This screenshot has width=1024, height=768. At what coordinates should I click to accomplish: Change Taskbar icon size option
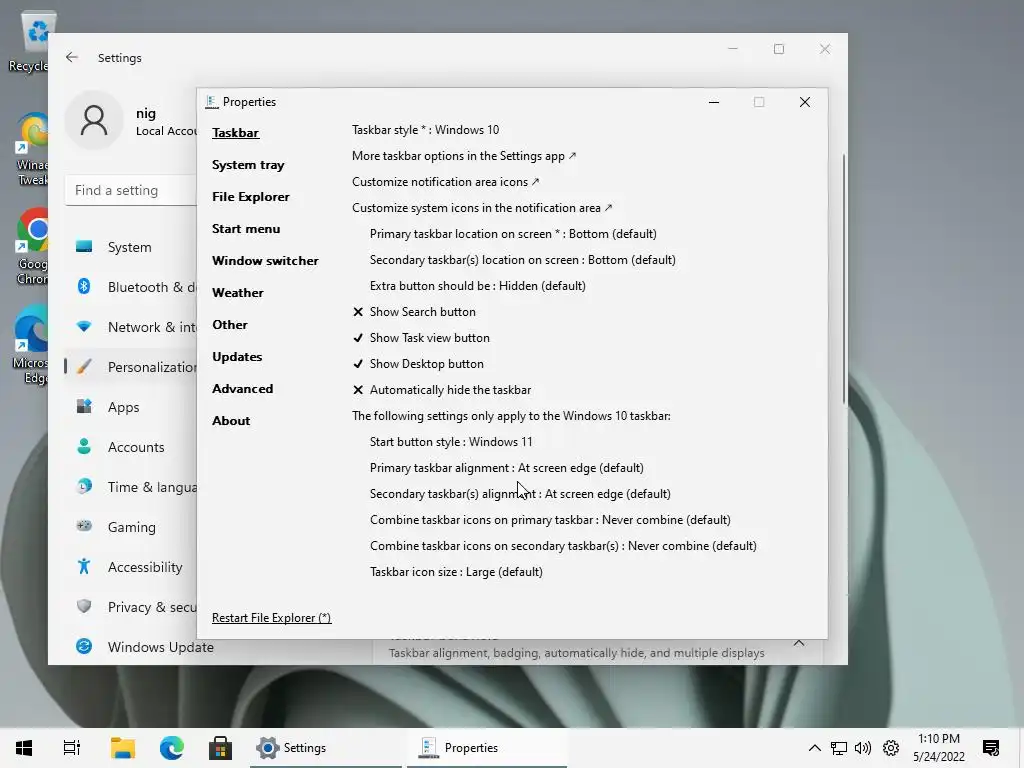(456, 571)
